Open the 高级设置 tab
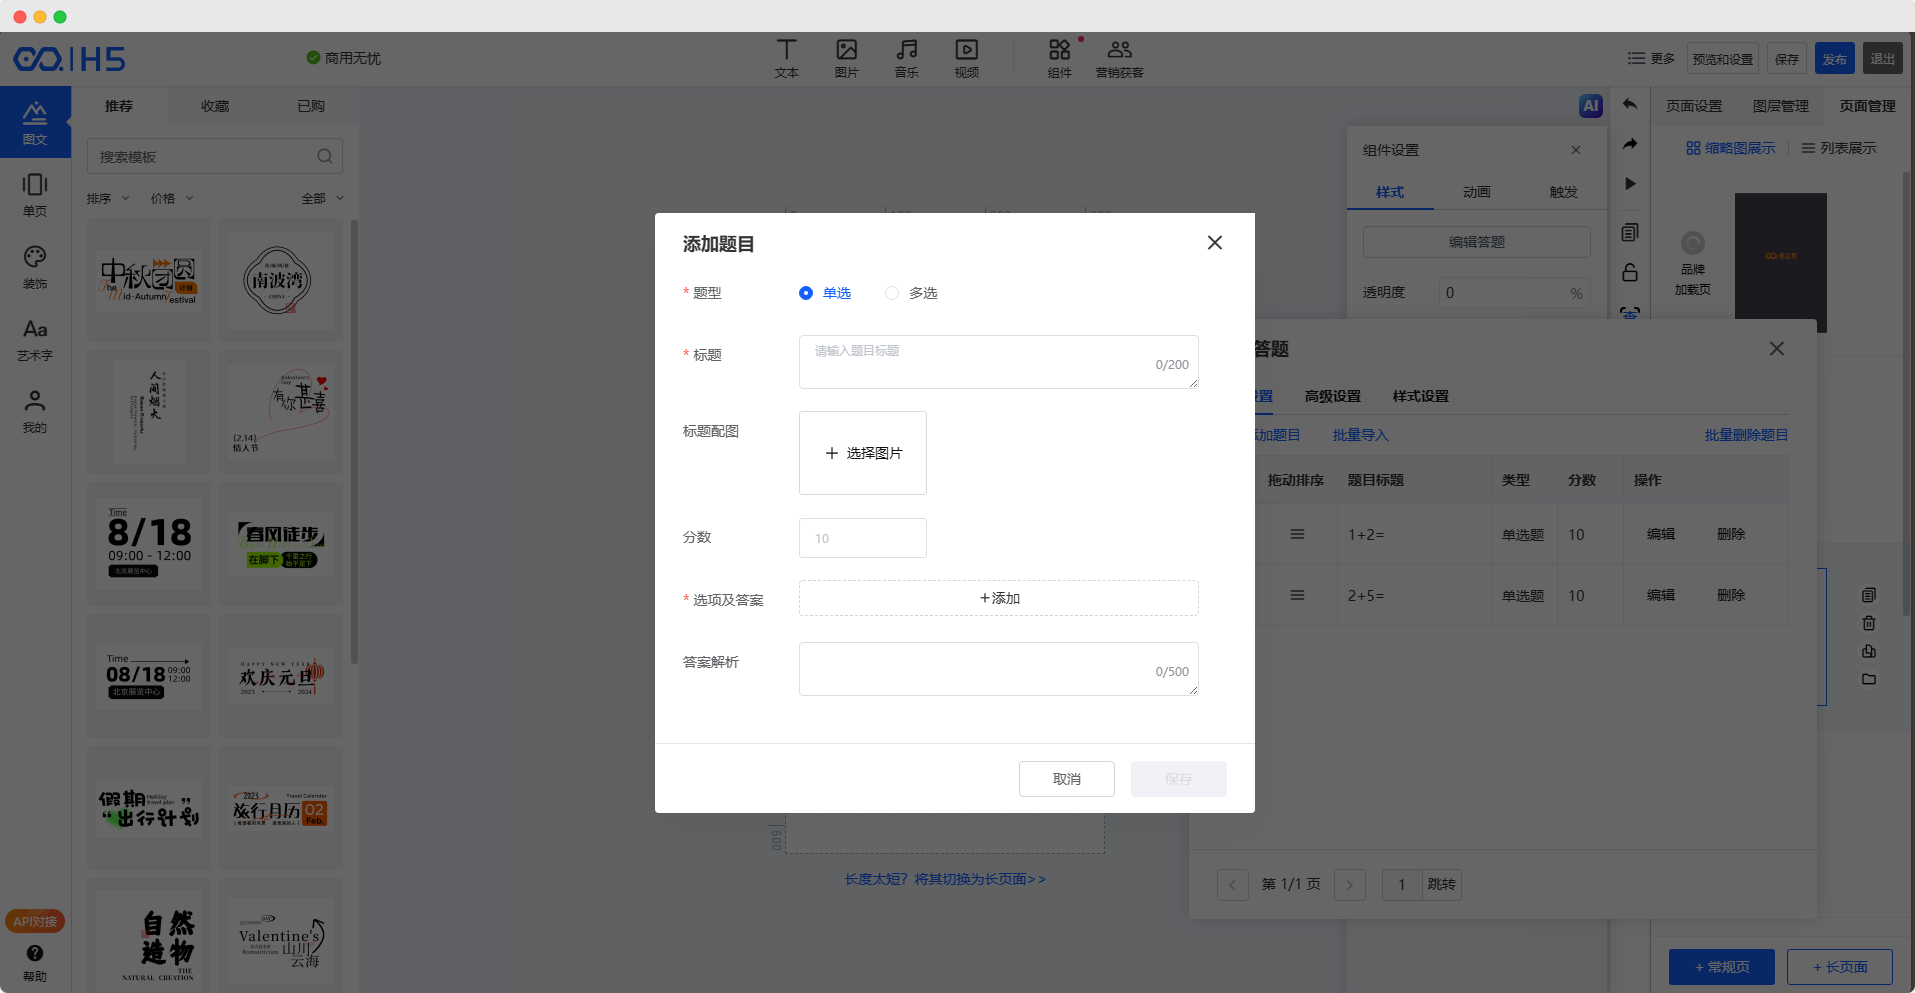Viewport: 1915px width, 993px height. point(1332,396)
